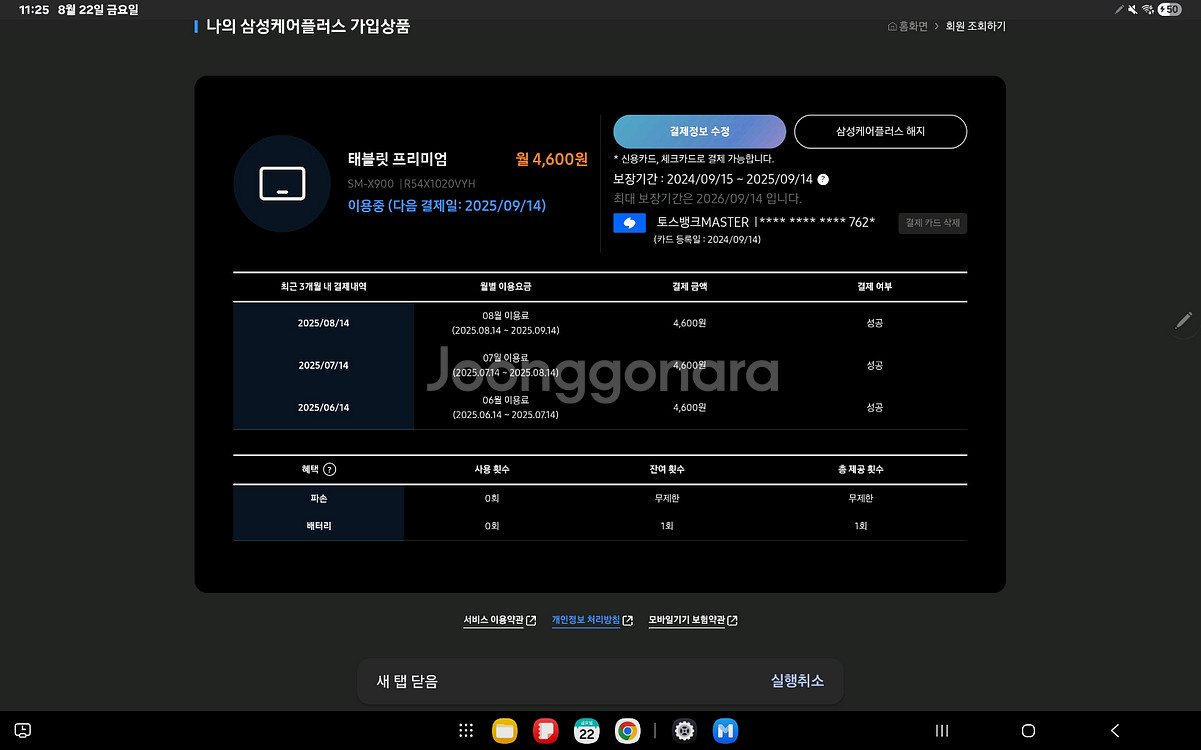Click the 삼성케어플러스 해지 button
Image resolution: width=1201 pixels, height=750 pixels.
[880, 132]
